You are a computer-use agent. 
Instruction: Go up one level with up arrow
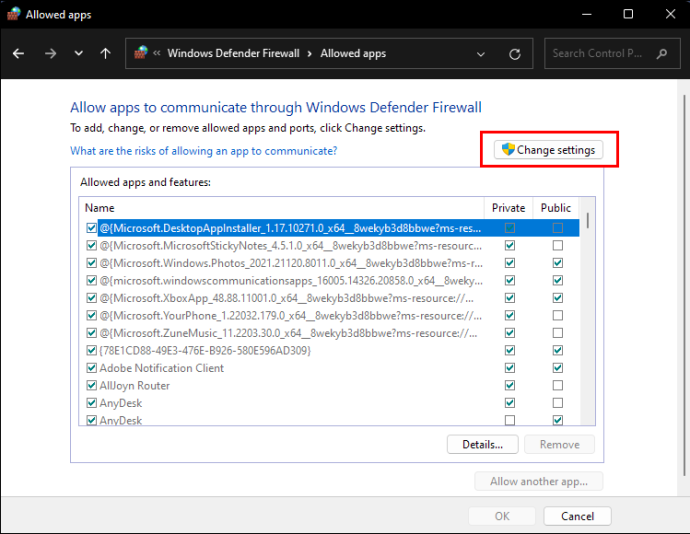[x=105, y=54]
